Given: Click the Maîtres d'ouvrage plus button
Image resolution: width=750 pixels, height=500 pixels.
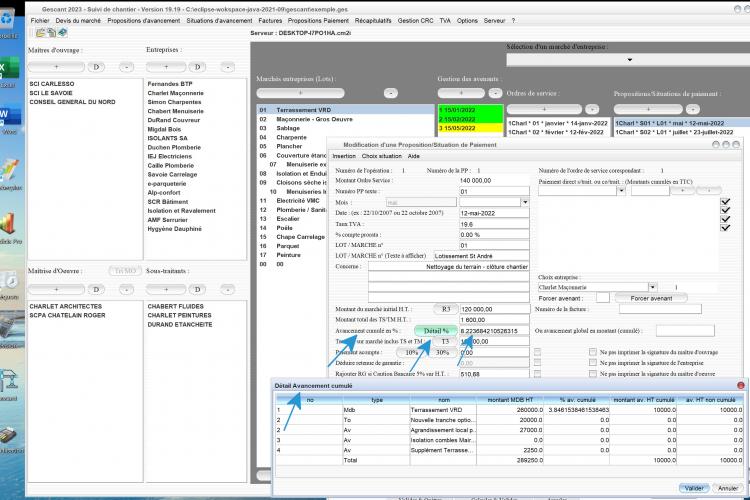Looking at the screenshot, I should click(56, 67).
